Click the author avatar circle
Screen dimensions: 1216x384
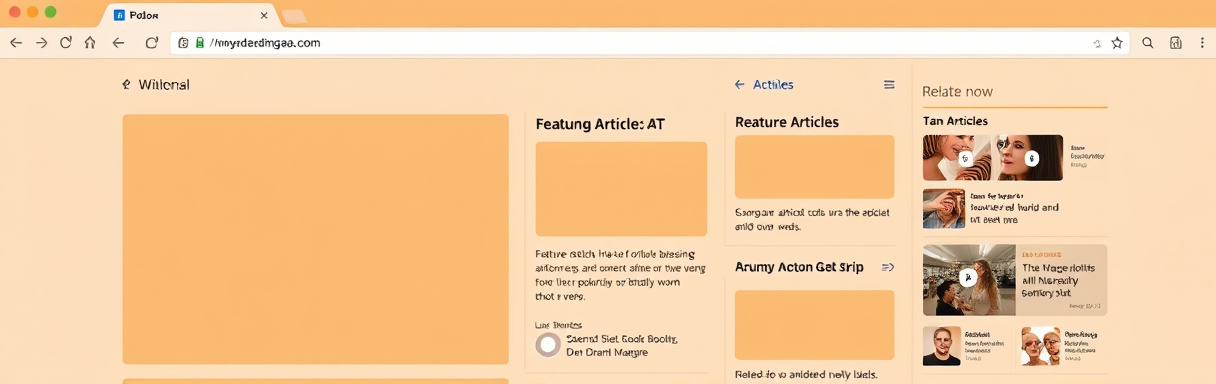[548, 345]
